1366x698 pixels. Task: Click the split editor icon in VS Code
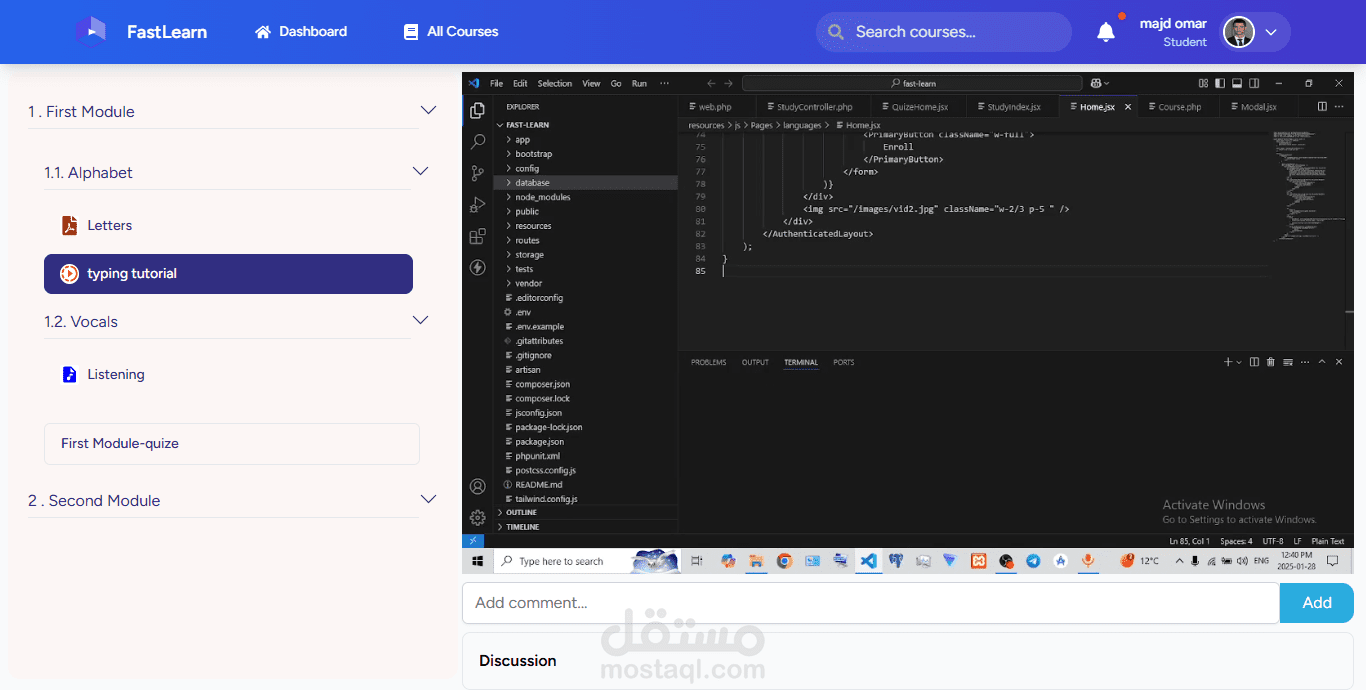(x=1322, y=106)
